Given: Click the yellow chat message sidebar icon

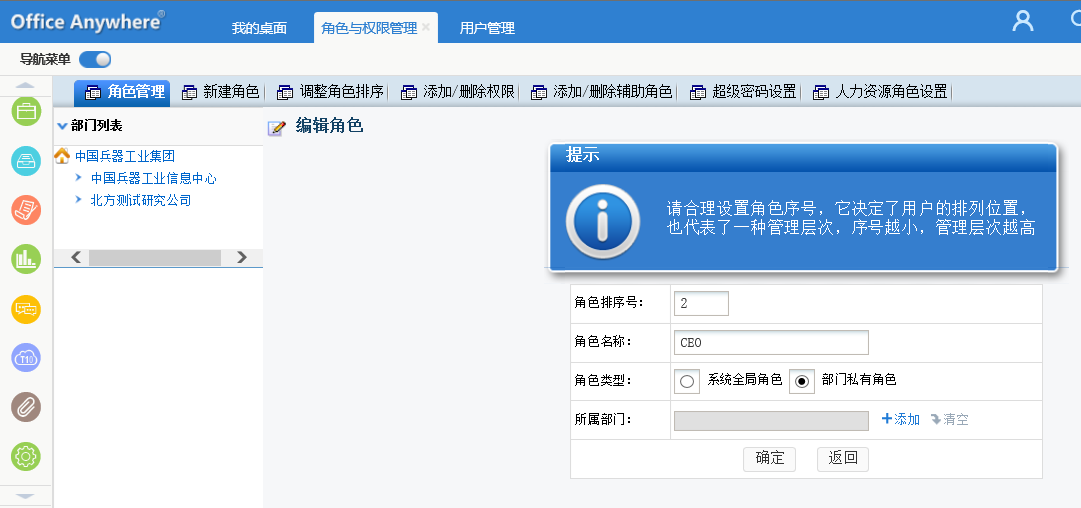Looking at the screenshot, I should click(26, 309).
